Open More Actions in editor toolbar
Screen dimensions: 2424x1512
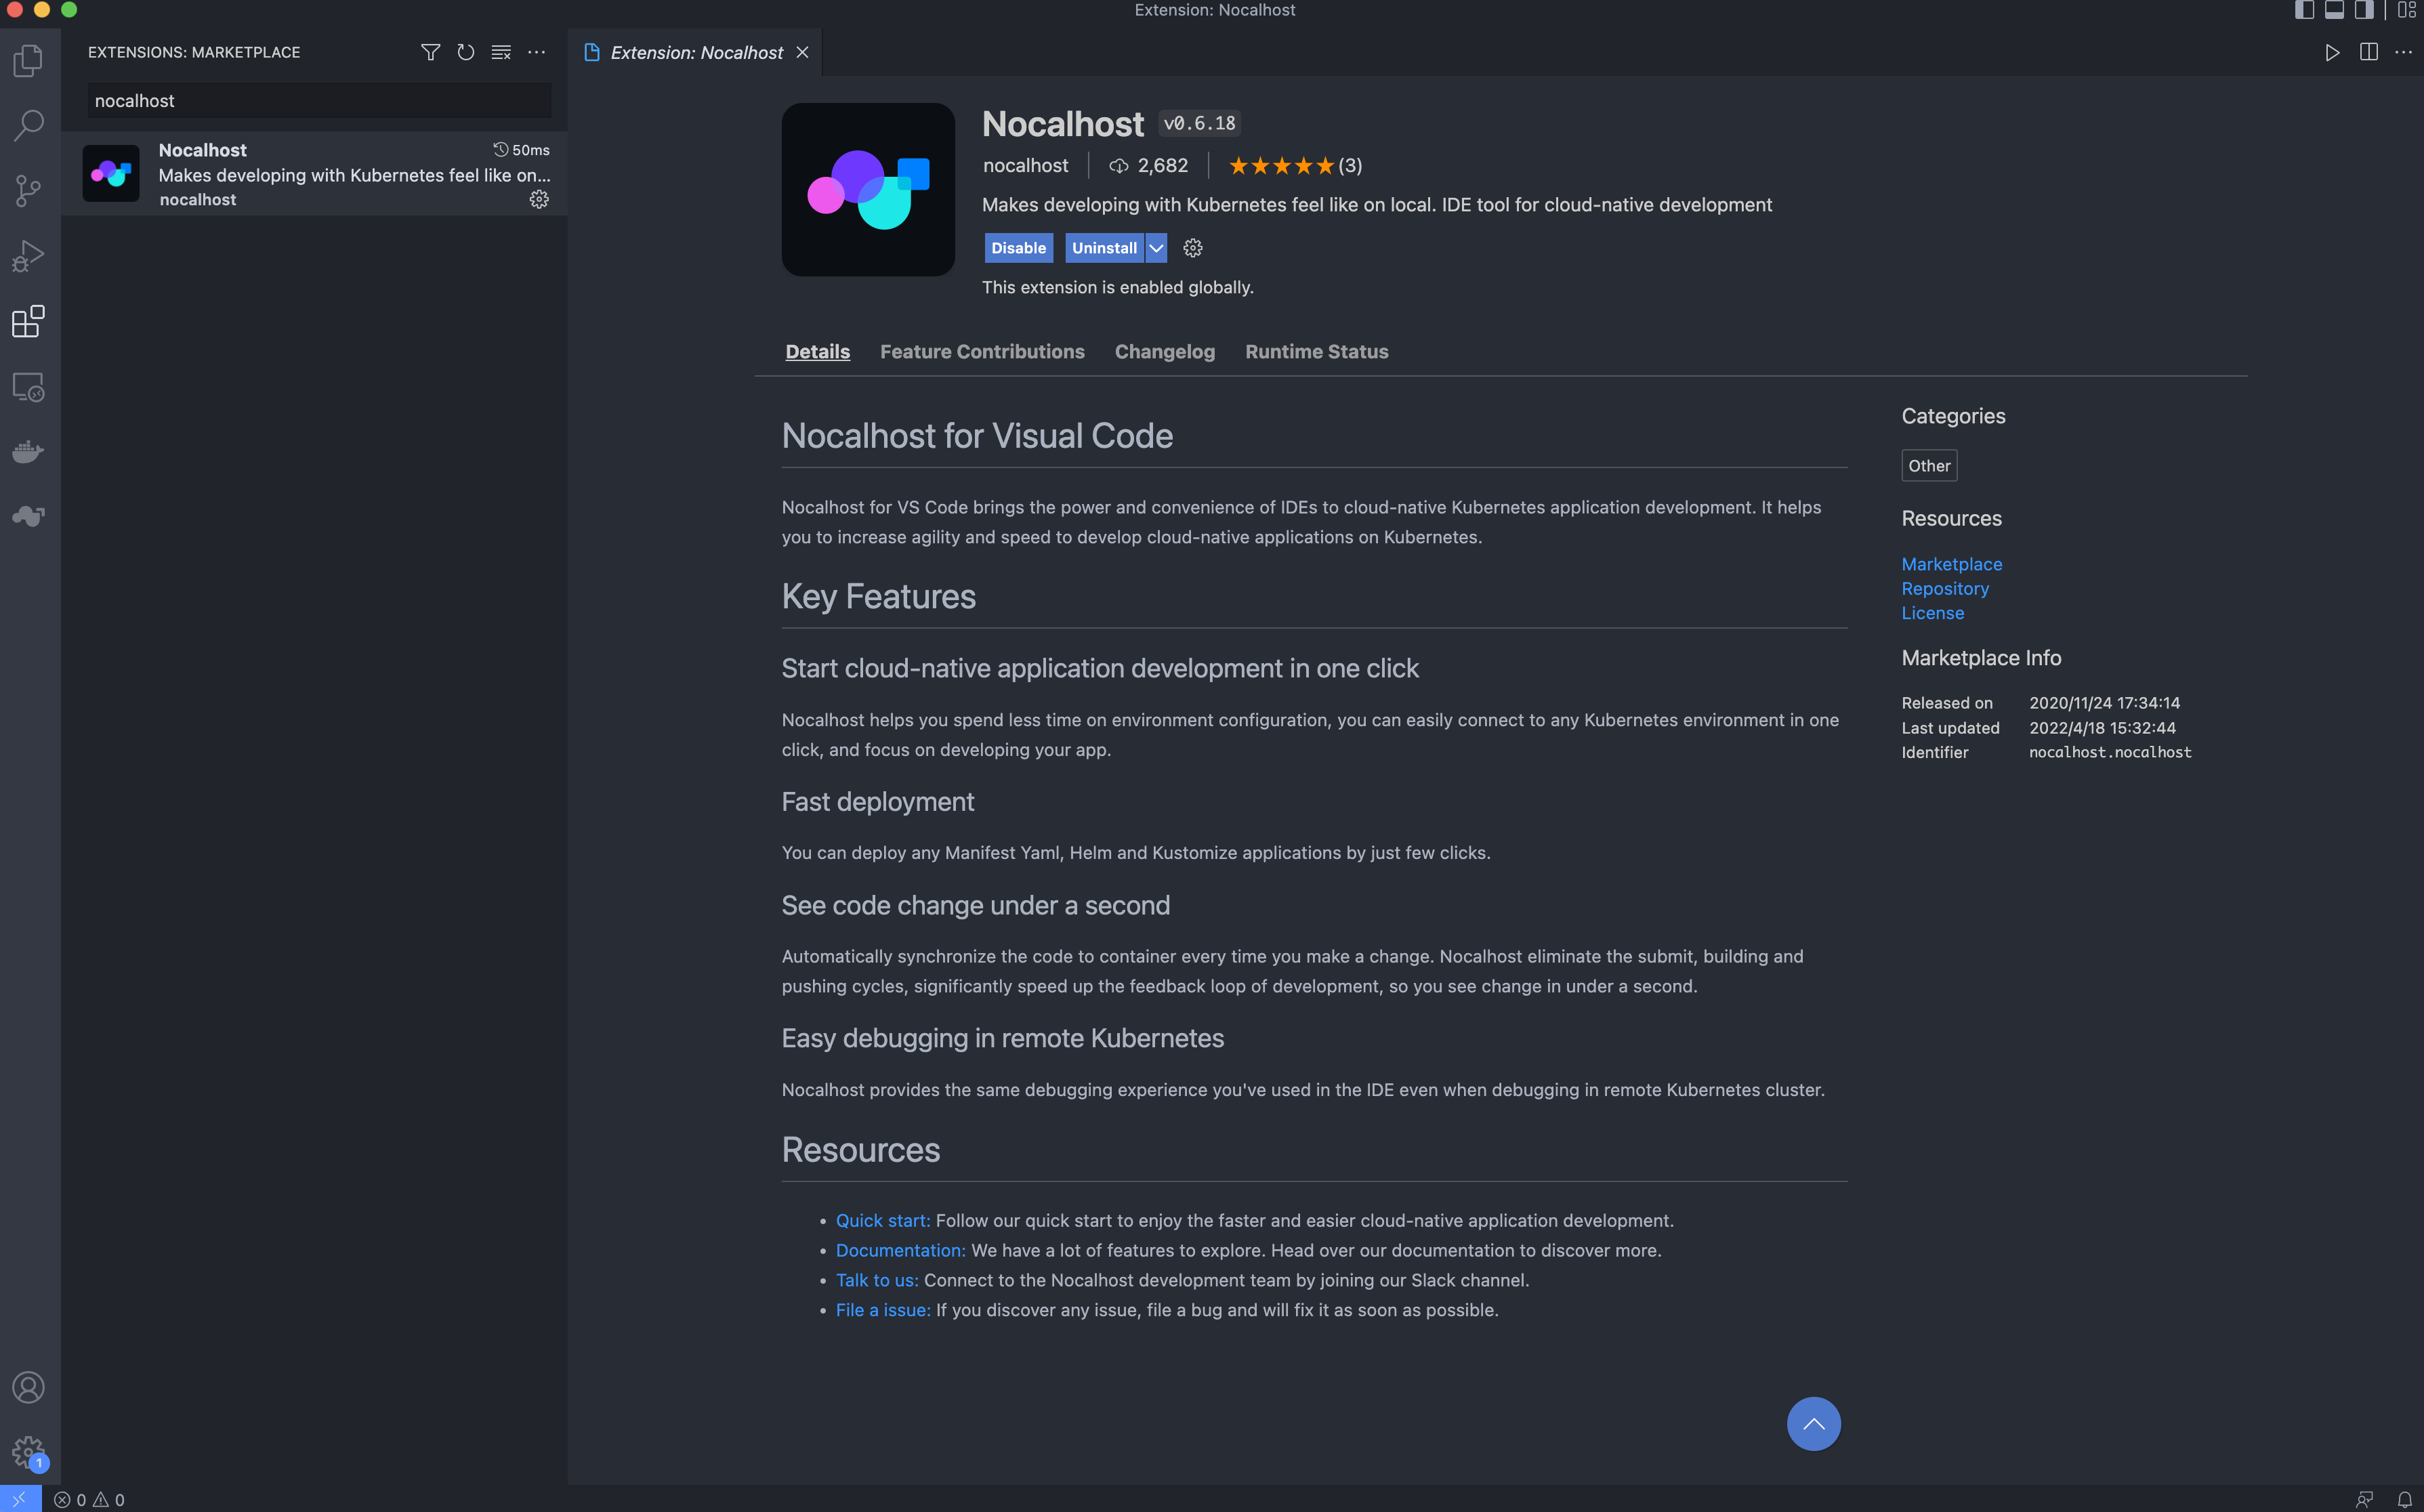tap(2403, 52)
